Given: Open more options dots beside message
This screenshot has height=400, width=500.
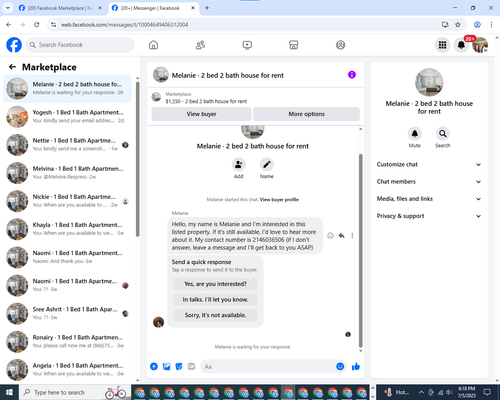Looking at the screenshot, I should [352, 236].
